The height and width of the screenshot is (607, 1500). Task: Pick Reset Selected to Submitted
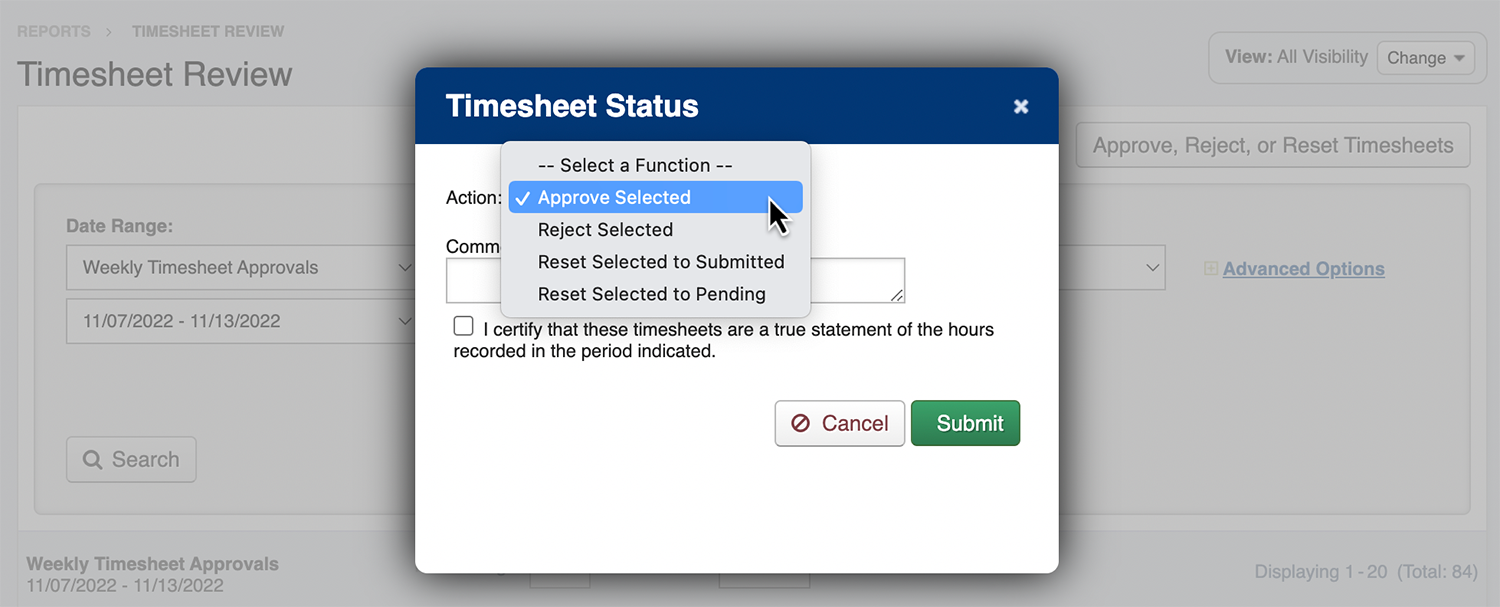coord(660,262)
